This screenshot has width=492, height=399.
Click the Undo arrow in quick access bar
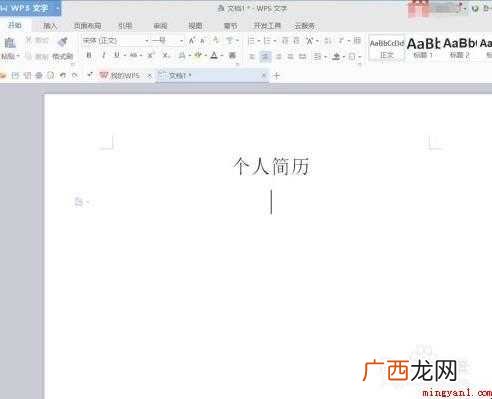[x=63, y=75]
